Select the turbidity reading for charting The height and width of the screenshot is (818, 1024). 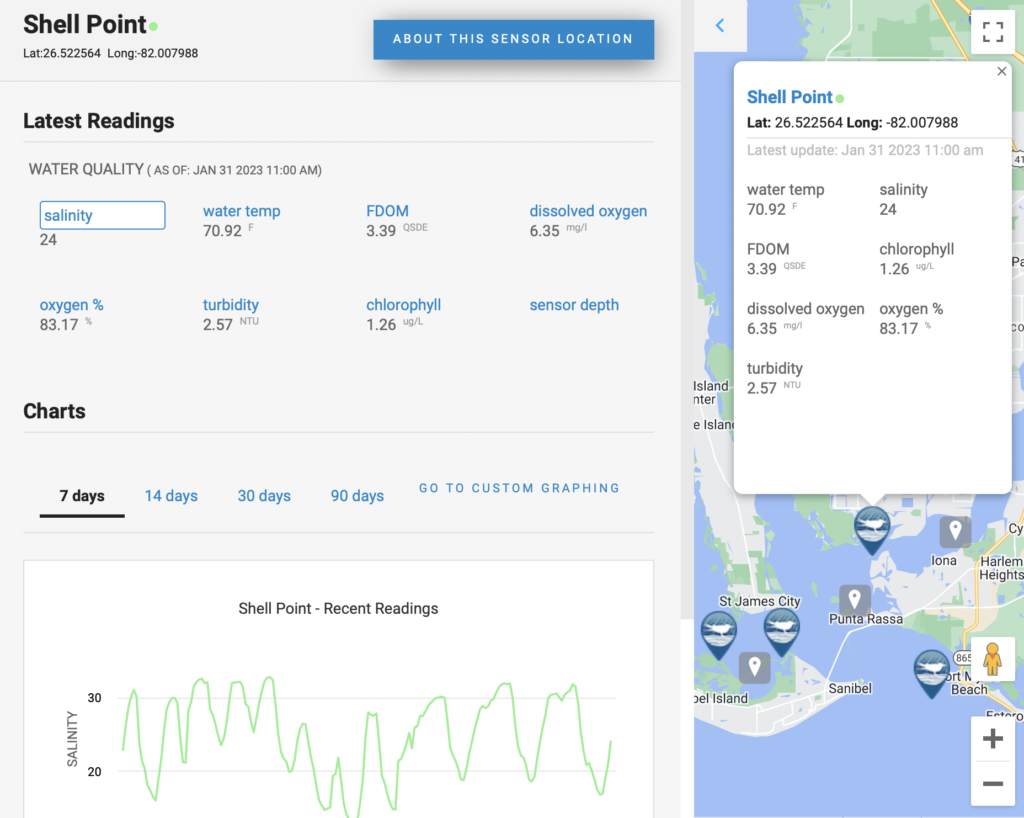[230, 305]
